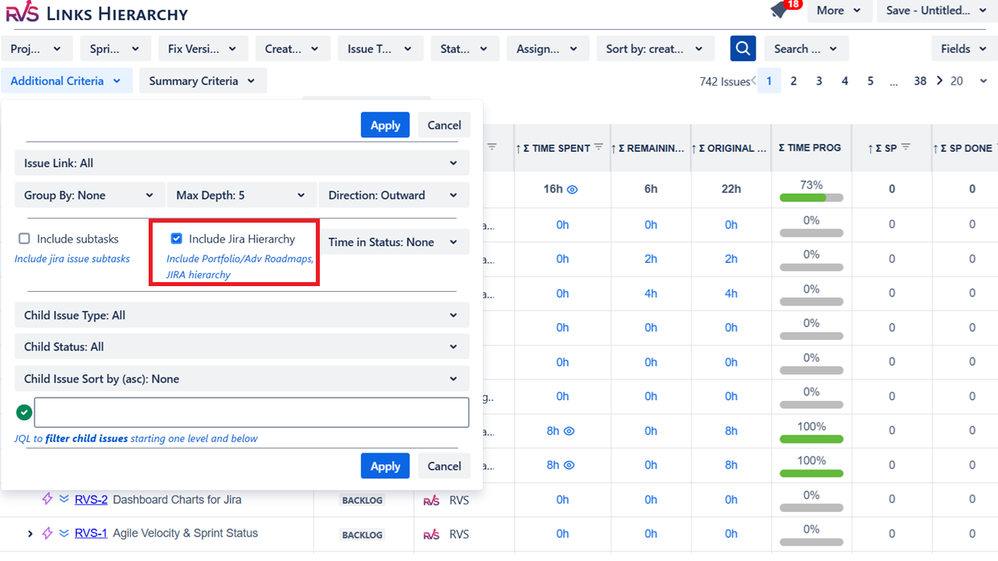Uncheck Include Jira Hierarchy checkbox

point(176,239)
